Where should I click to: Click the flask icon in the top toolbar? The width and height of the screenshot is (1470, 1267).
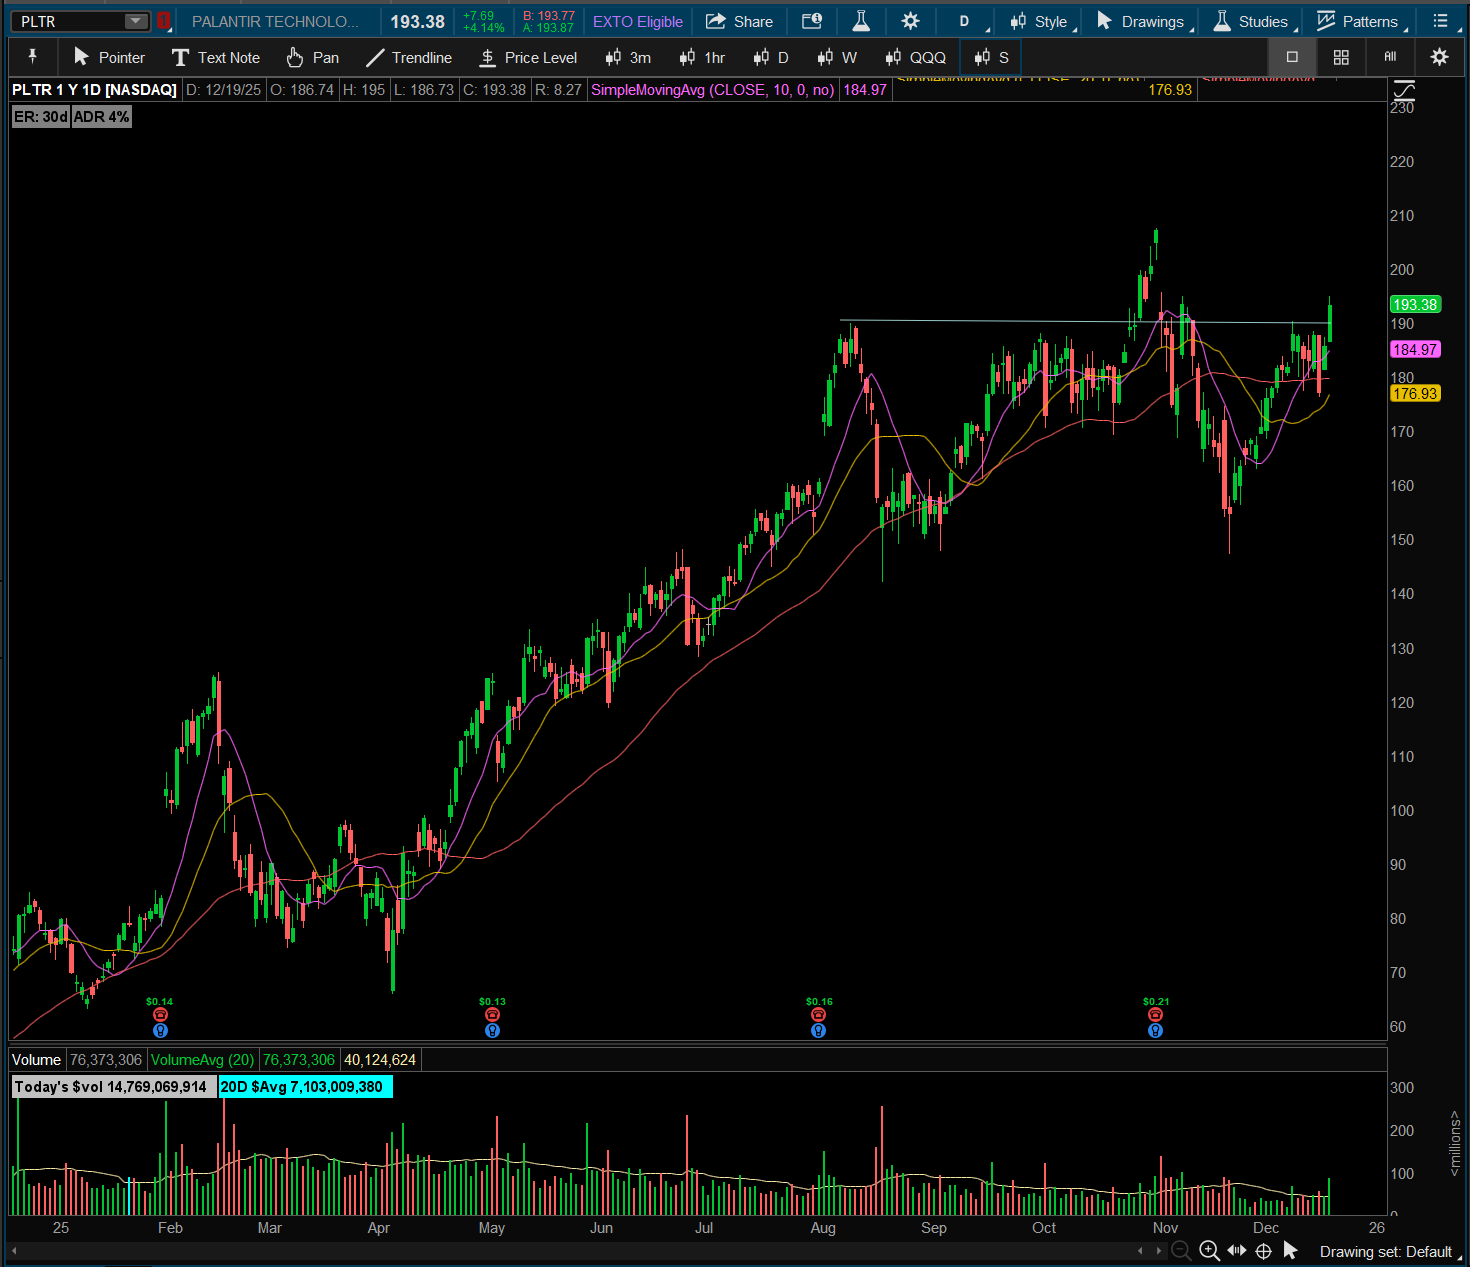861,21
